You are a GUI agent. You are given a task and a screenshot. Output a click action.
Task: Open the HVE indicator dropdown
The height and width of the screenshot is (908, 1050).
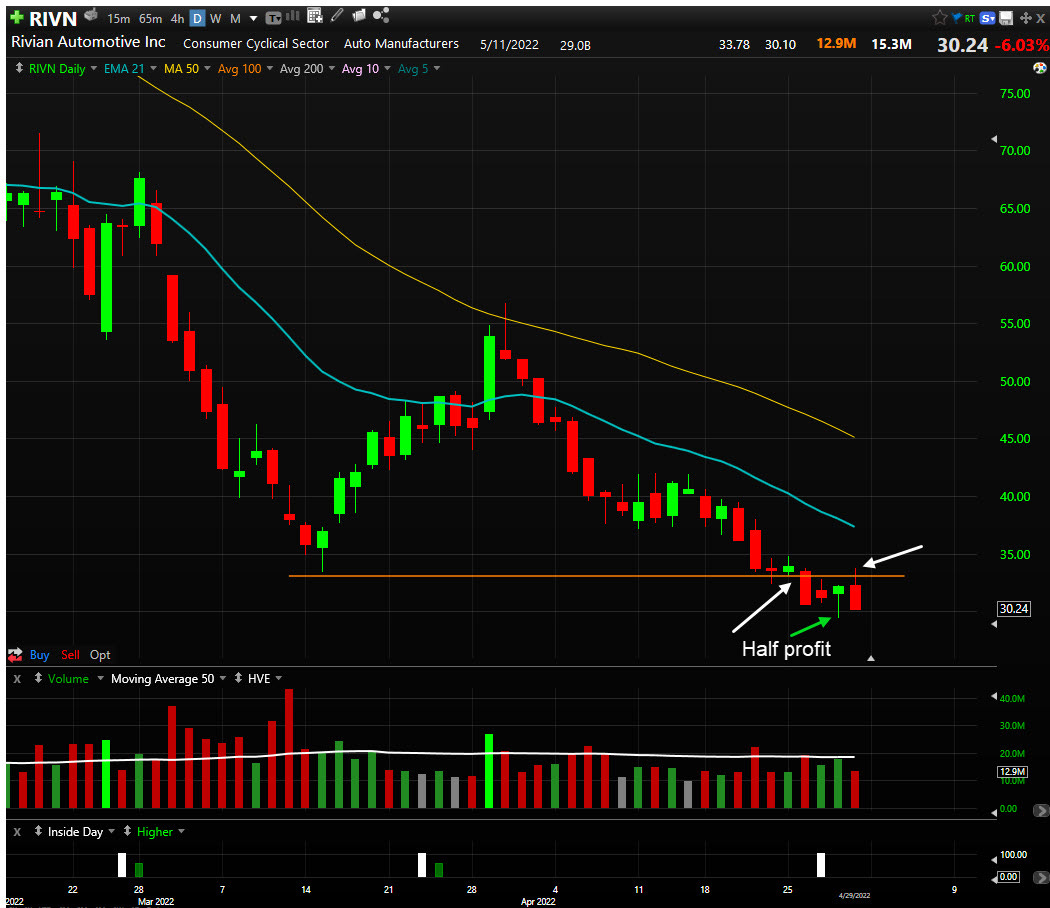click(279, 678)
